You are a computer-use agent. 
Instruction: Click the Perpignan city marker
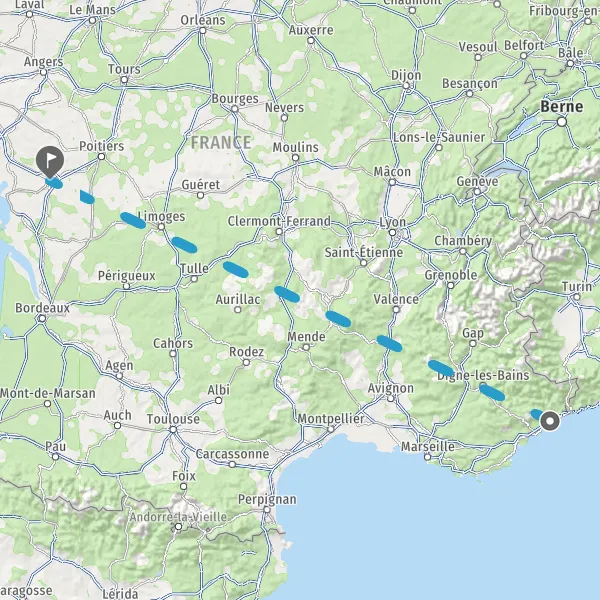pos(267,510)
